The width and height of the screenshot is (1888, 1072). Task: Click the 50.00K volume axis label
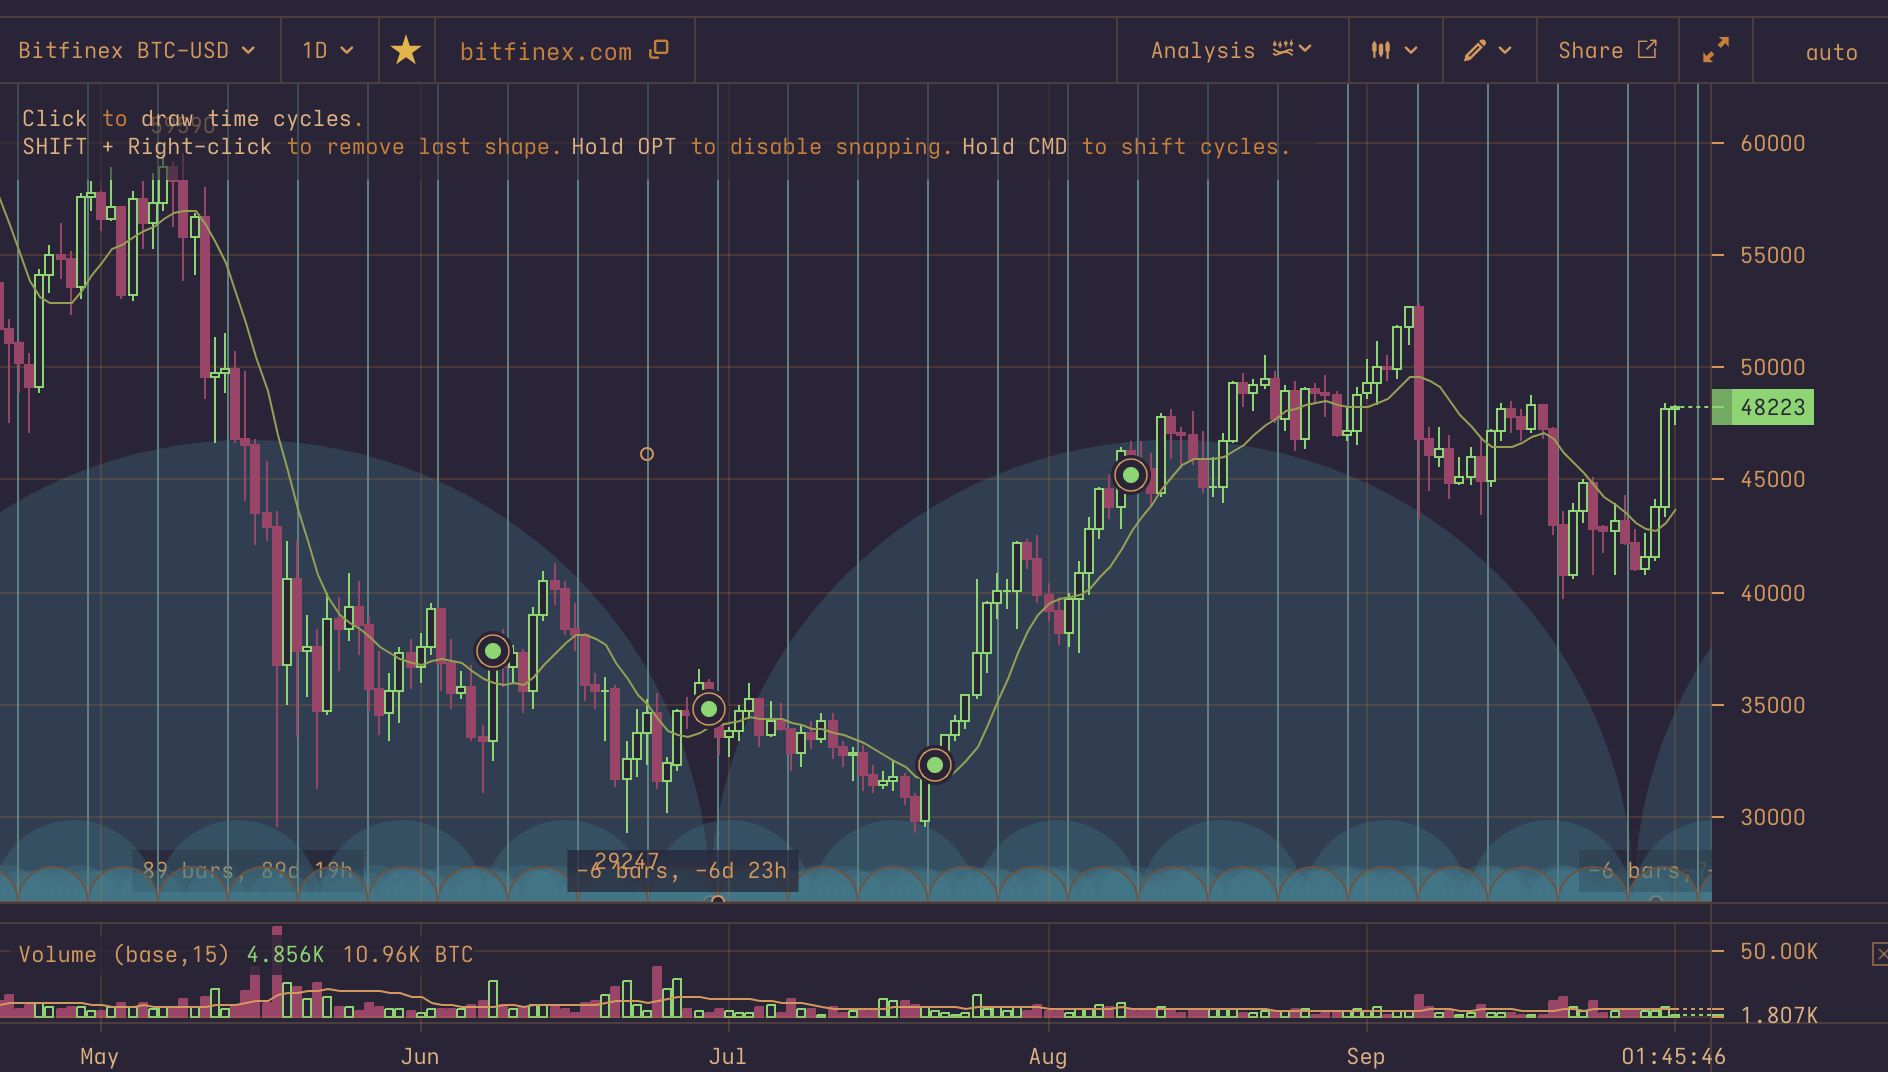(x=1778, y=951)
